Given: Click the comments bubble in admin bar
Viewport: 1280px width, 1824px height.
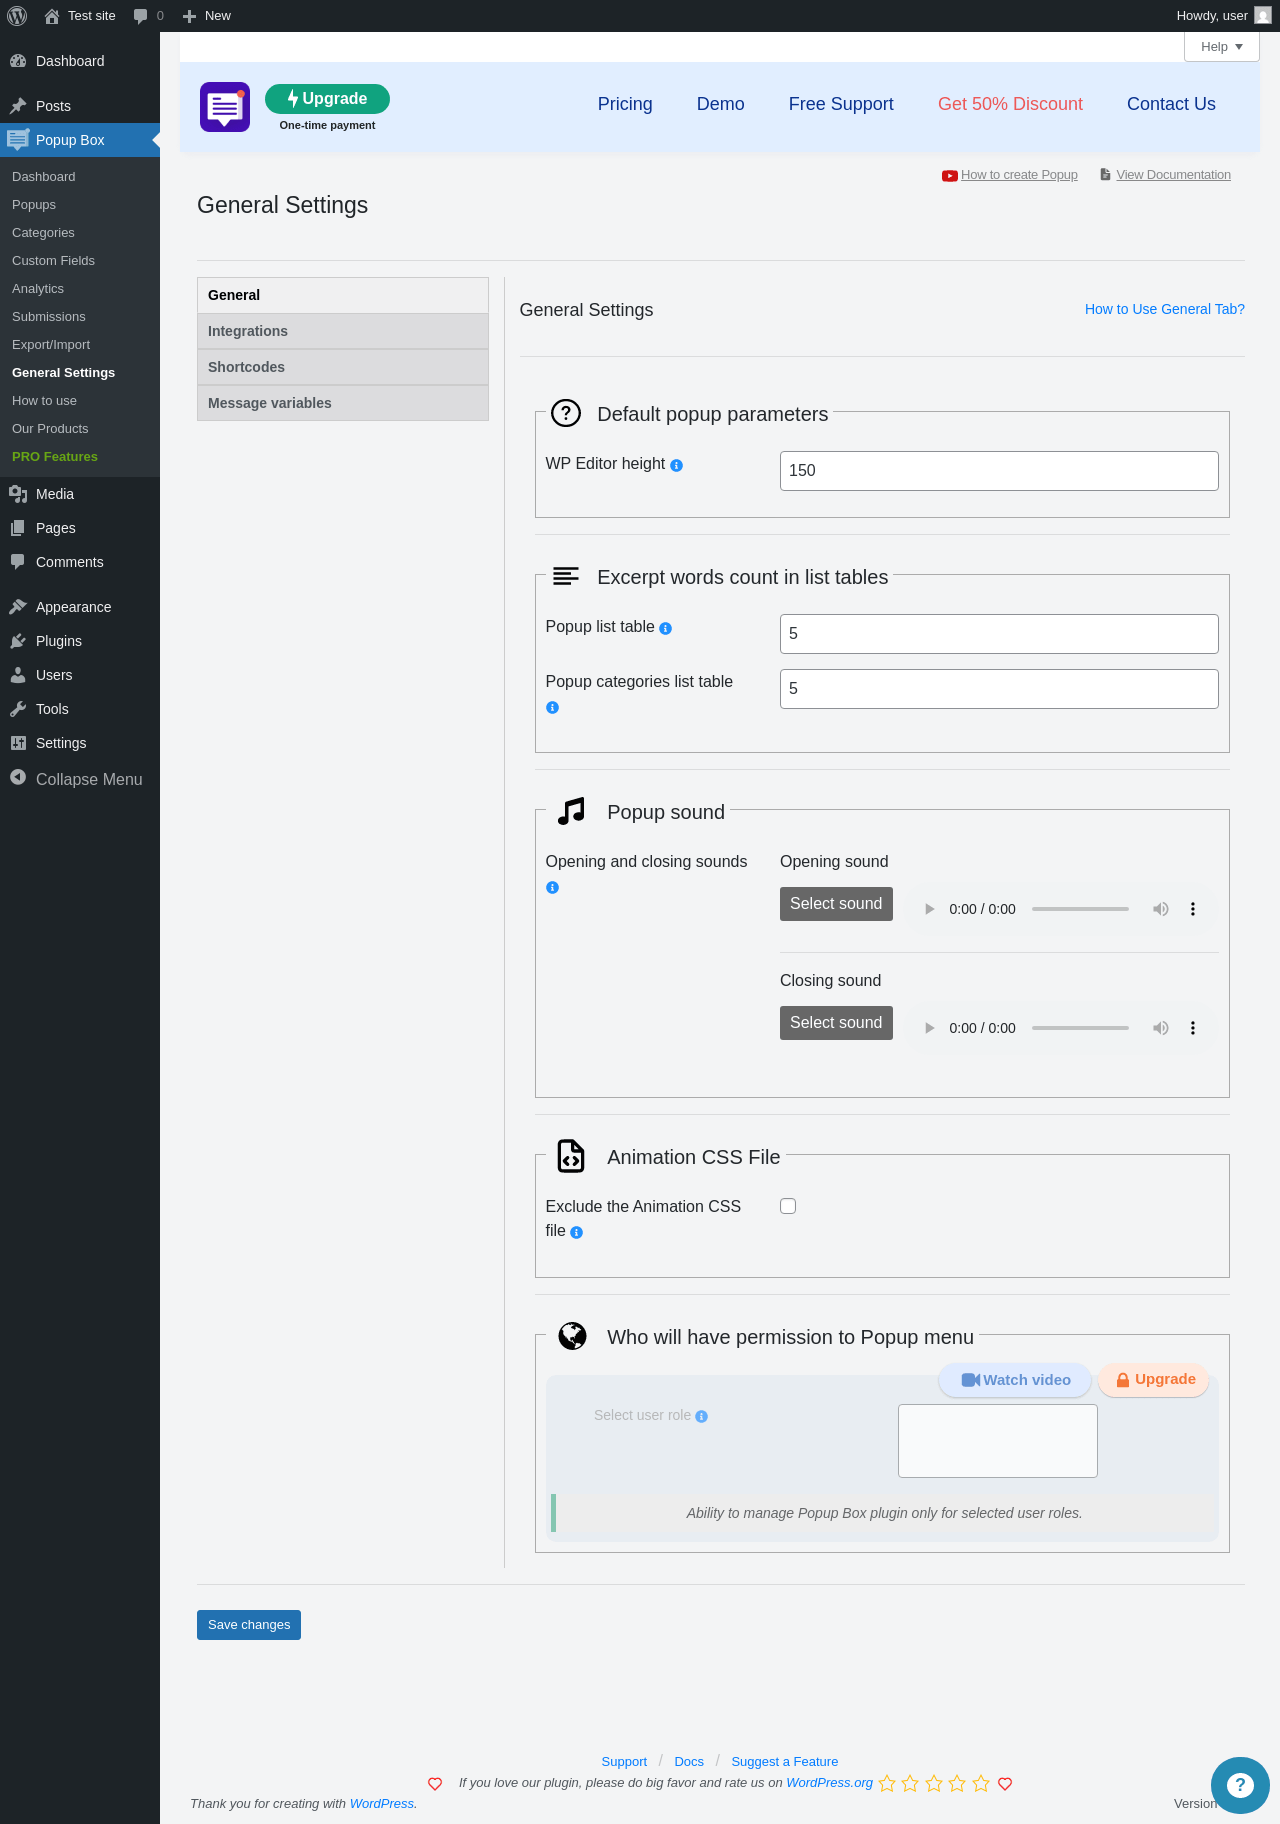Looking at the screenshot, I should pos(148,16).
